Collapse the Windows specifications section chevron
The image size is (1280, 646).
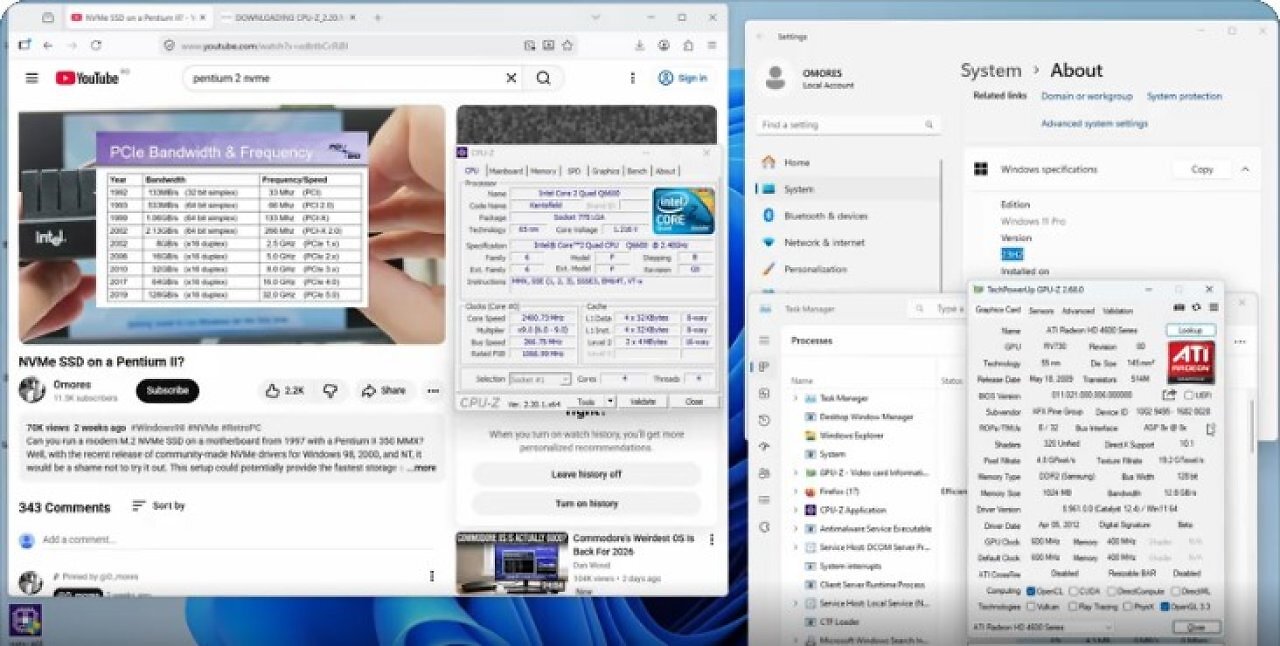[x=1245, y=170]
